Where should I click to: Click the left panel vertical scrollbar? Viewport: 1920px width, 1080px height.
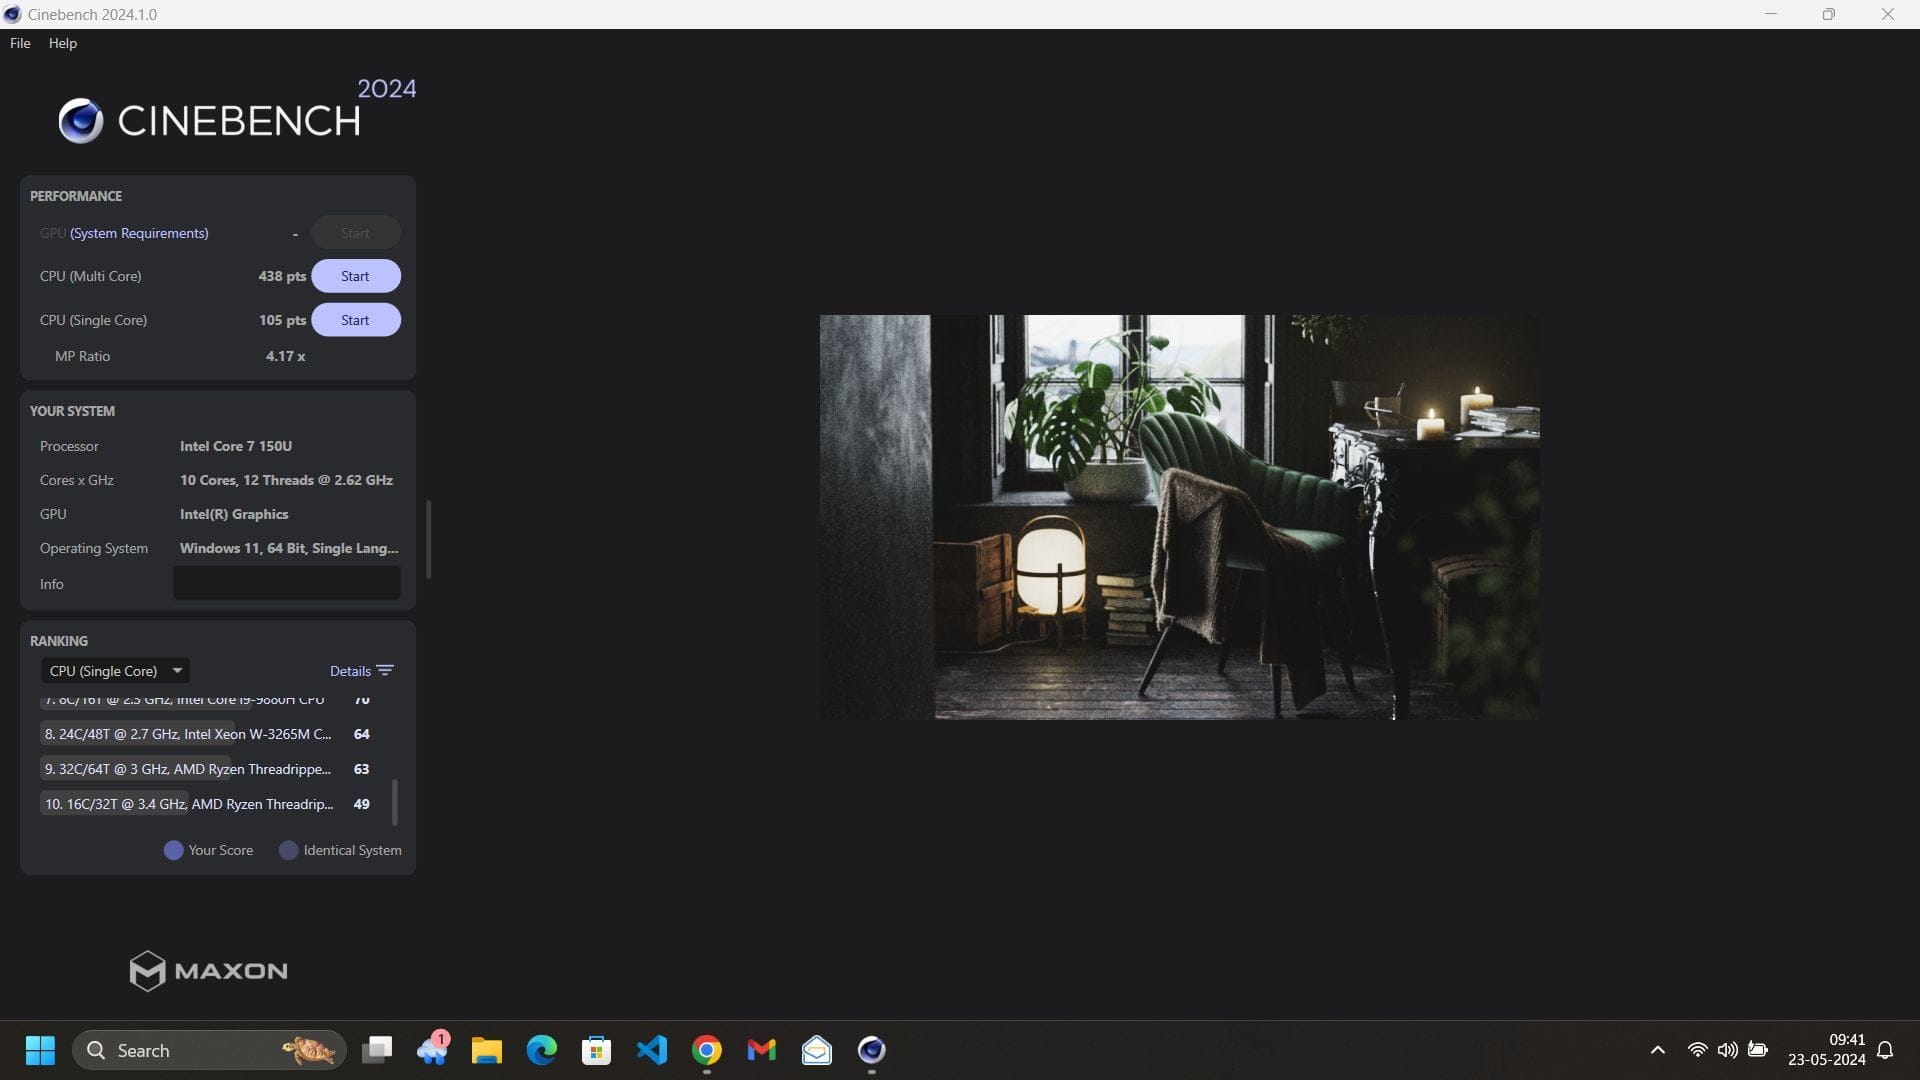(429, 539)
